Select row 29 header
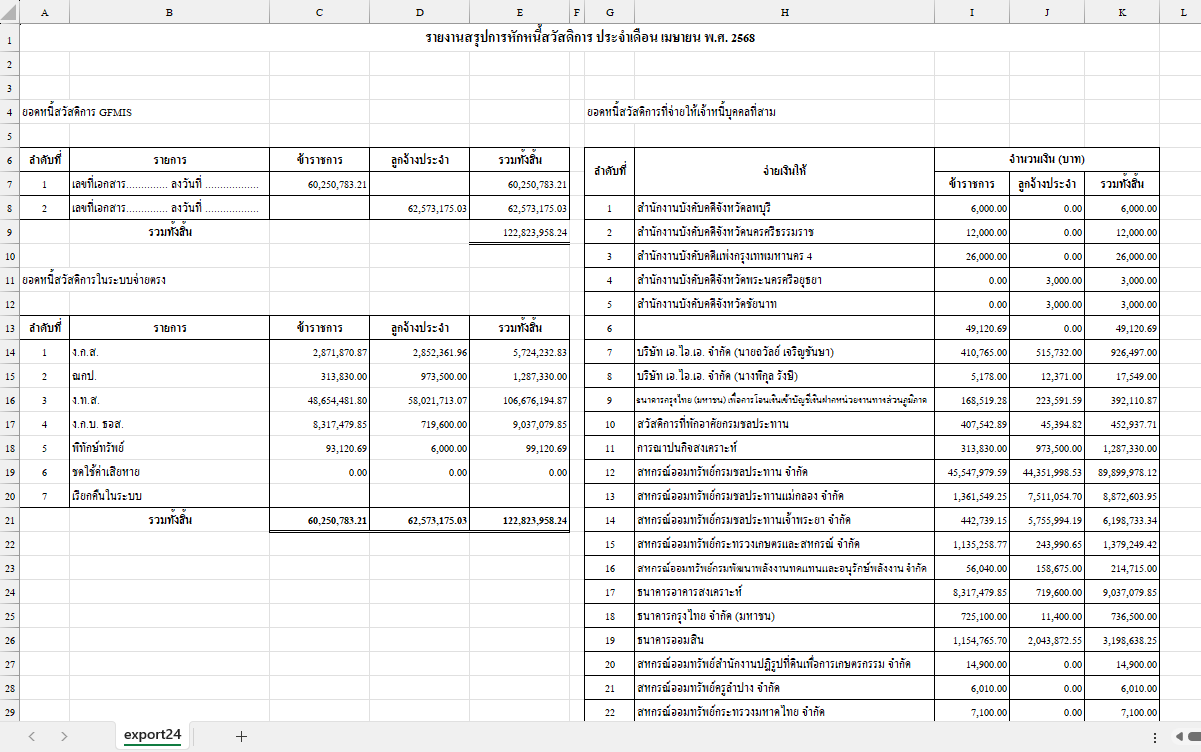The image size is (1201, 752). 10,712
